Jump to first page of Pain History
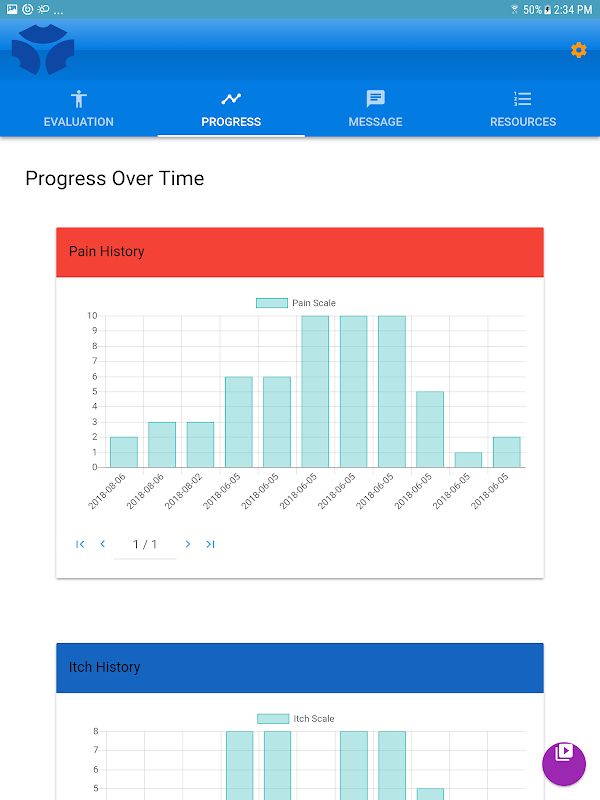 pyautogui.click(x=80, y=544)
